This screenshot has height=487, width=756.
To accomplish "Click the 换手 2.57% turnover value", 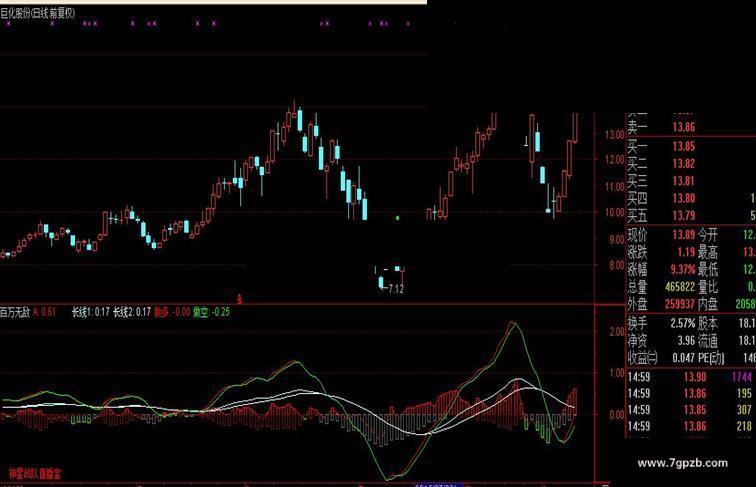I will pyautogui.click(x=683, y=323).
